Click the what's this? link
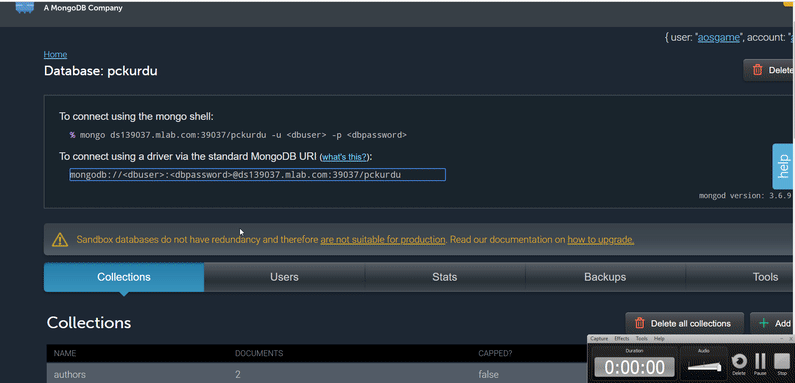The height and width of the screenshot is (383, 795). click(x=344, y=157)
